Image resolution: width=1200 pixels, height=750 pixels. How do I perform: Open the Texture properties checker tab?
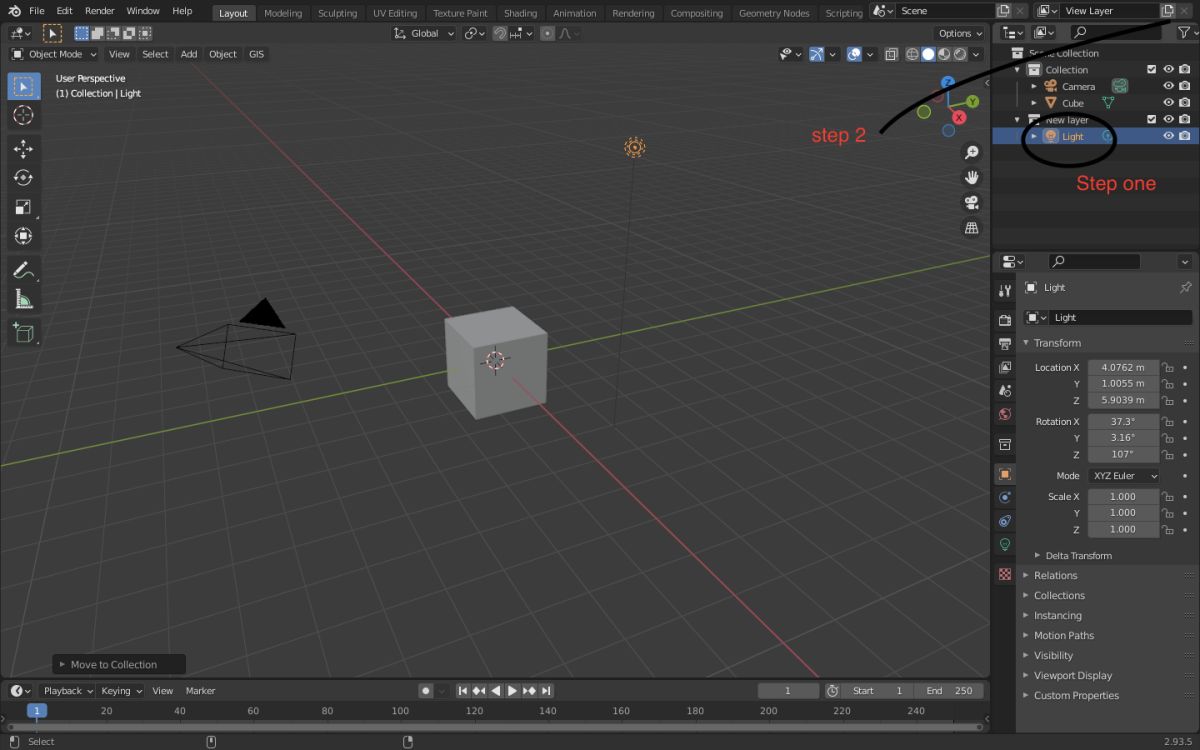click(1005, 574)
